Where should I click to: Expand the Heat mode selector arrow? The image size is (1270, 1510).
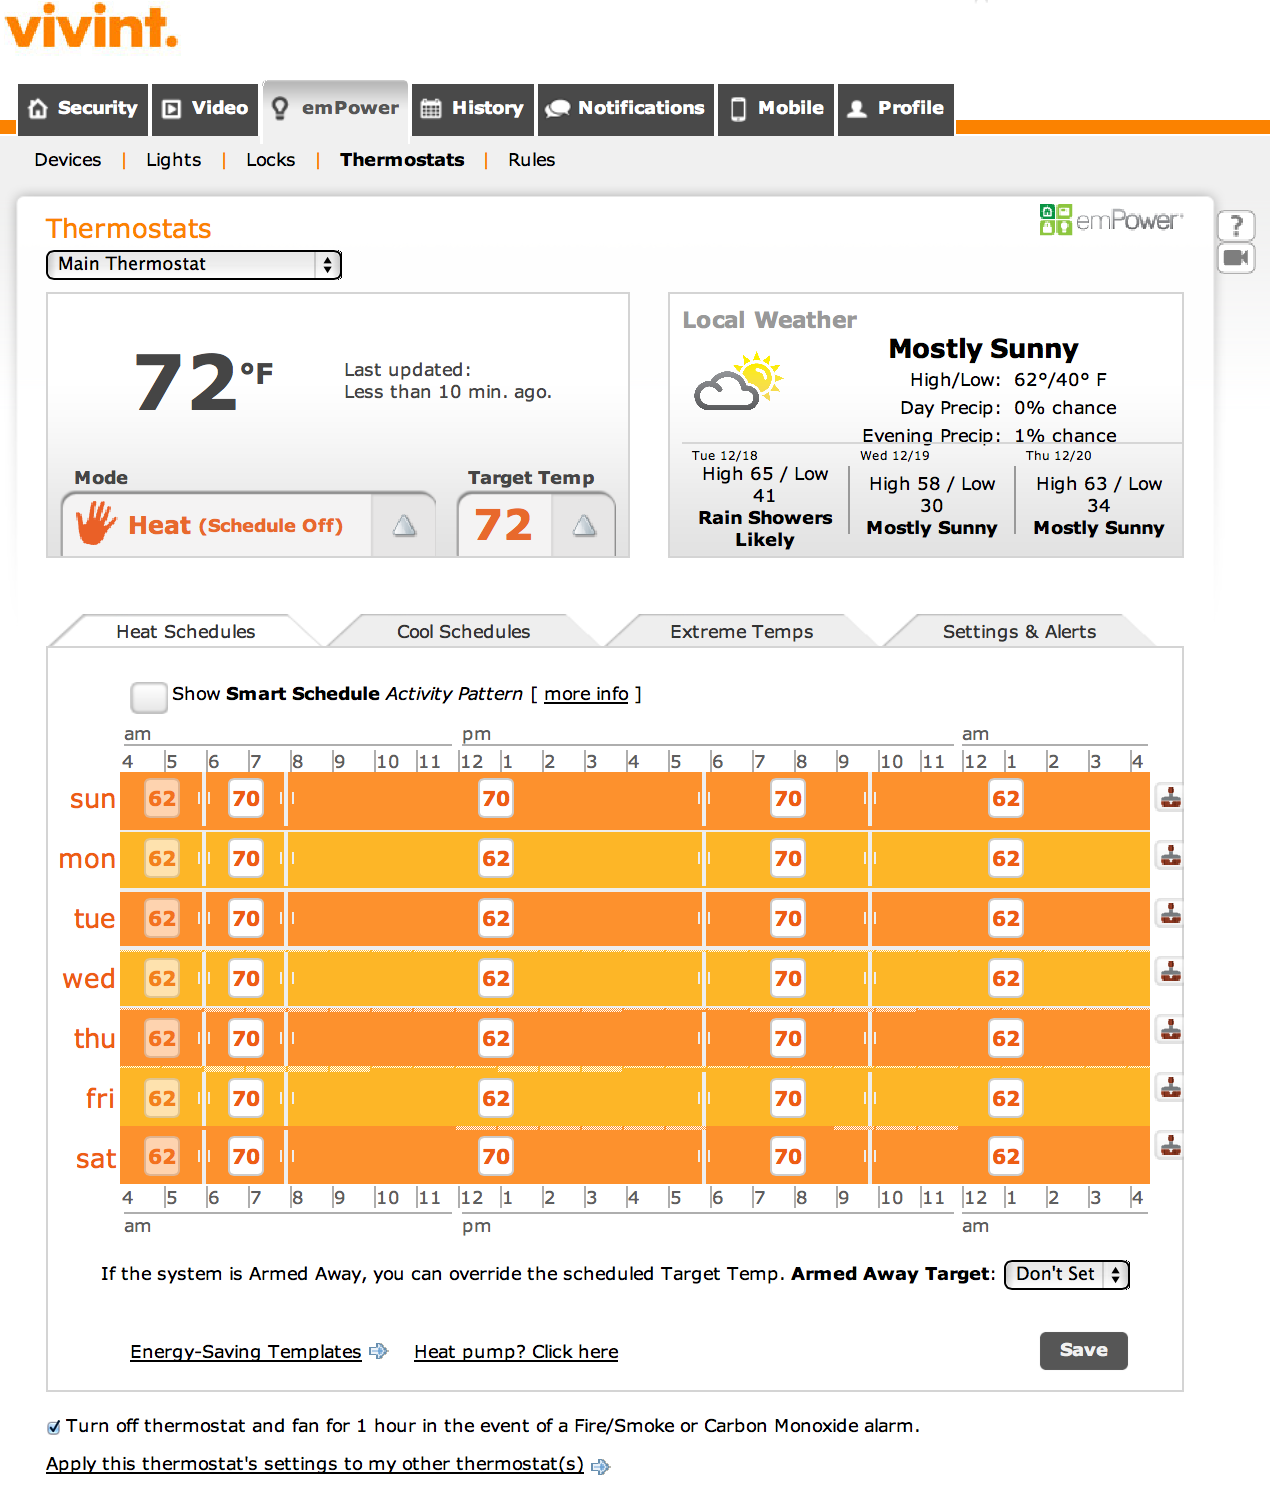point(404,526)
